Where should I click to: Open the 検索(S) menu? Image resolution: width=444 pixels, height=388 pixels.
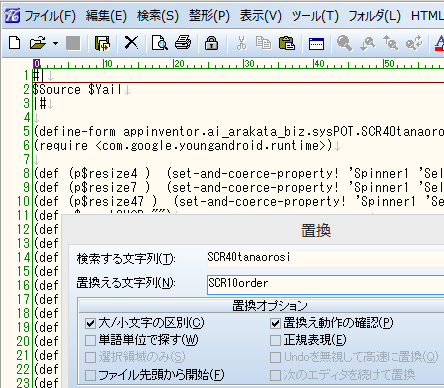point(158,16)
